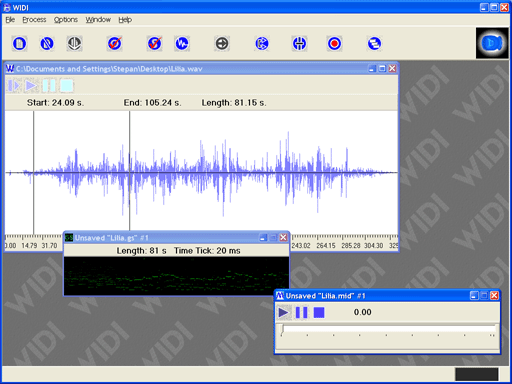Stop the Lilia.mid playback
Viewport: 512px width, 384px height.
(x=319, y=313)
